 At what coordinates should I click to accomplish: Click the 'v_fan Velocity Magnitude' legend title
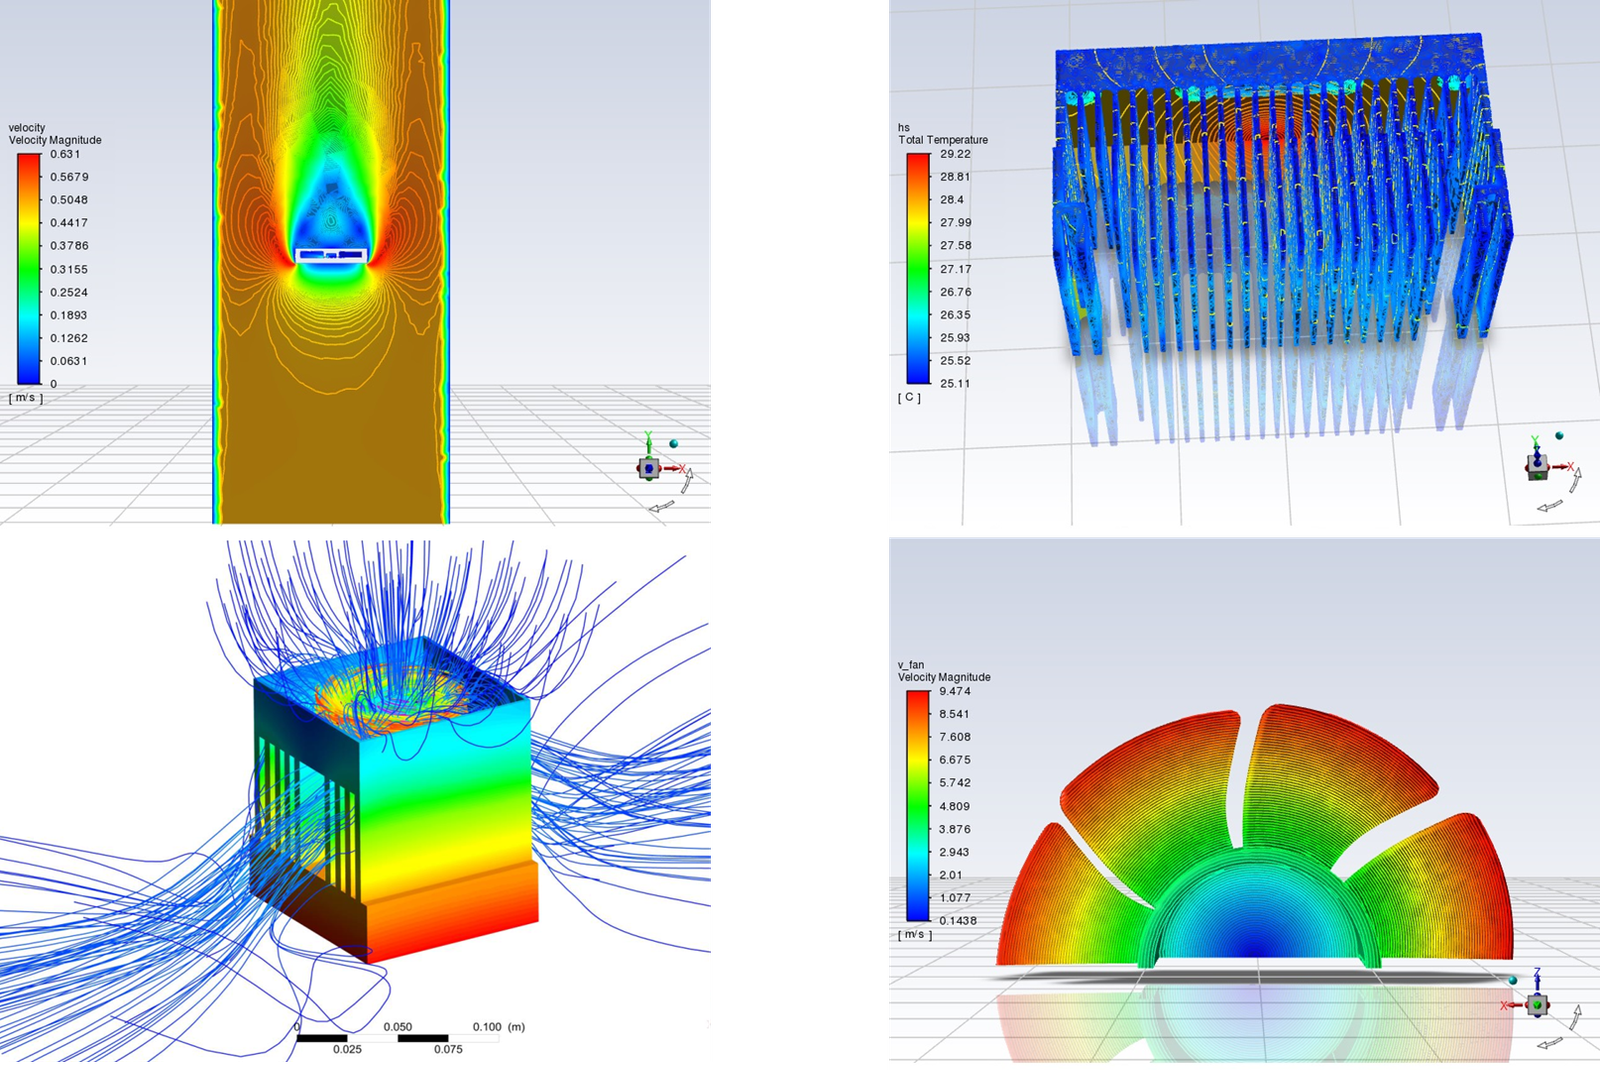click(943, 671)
